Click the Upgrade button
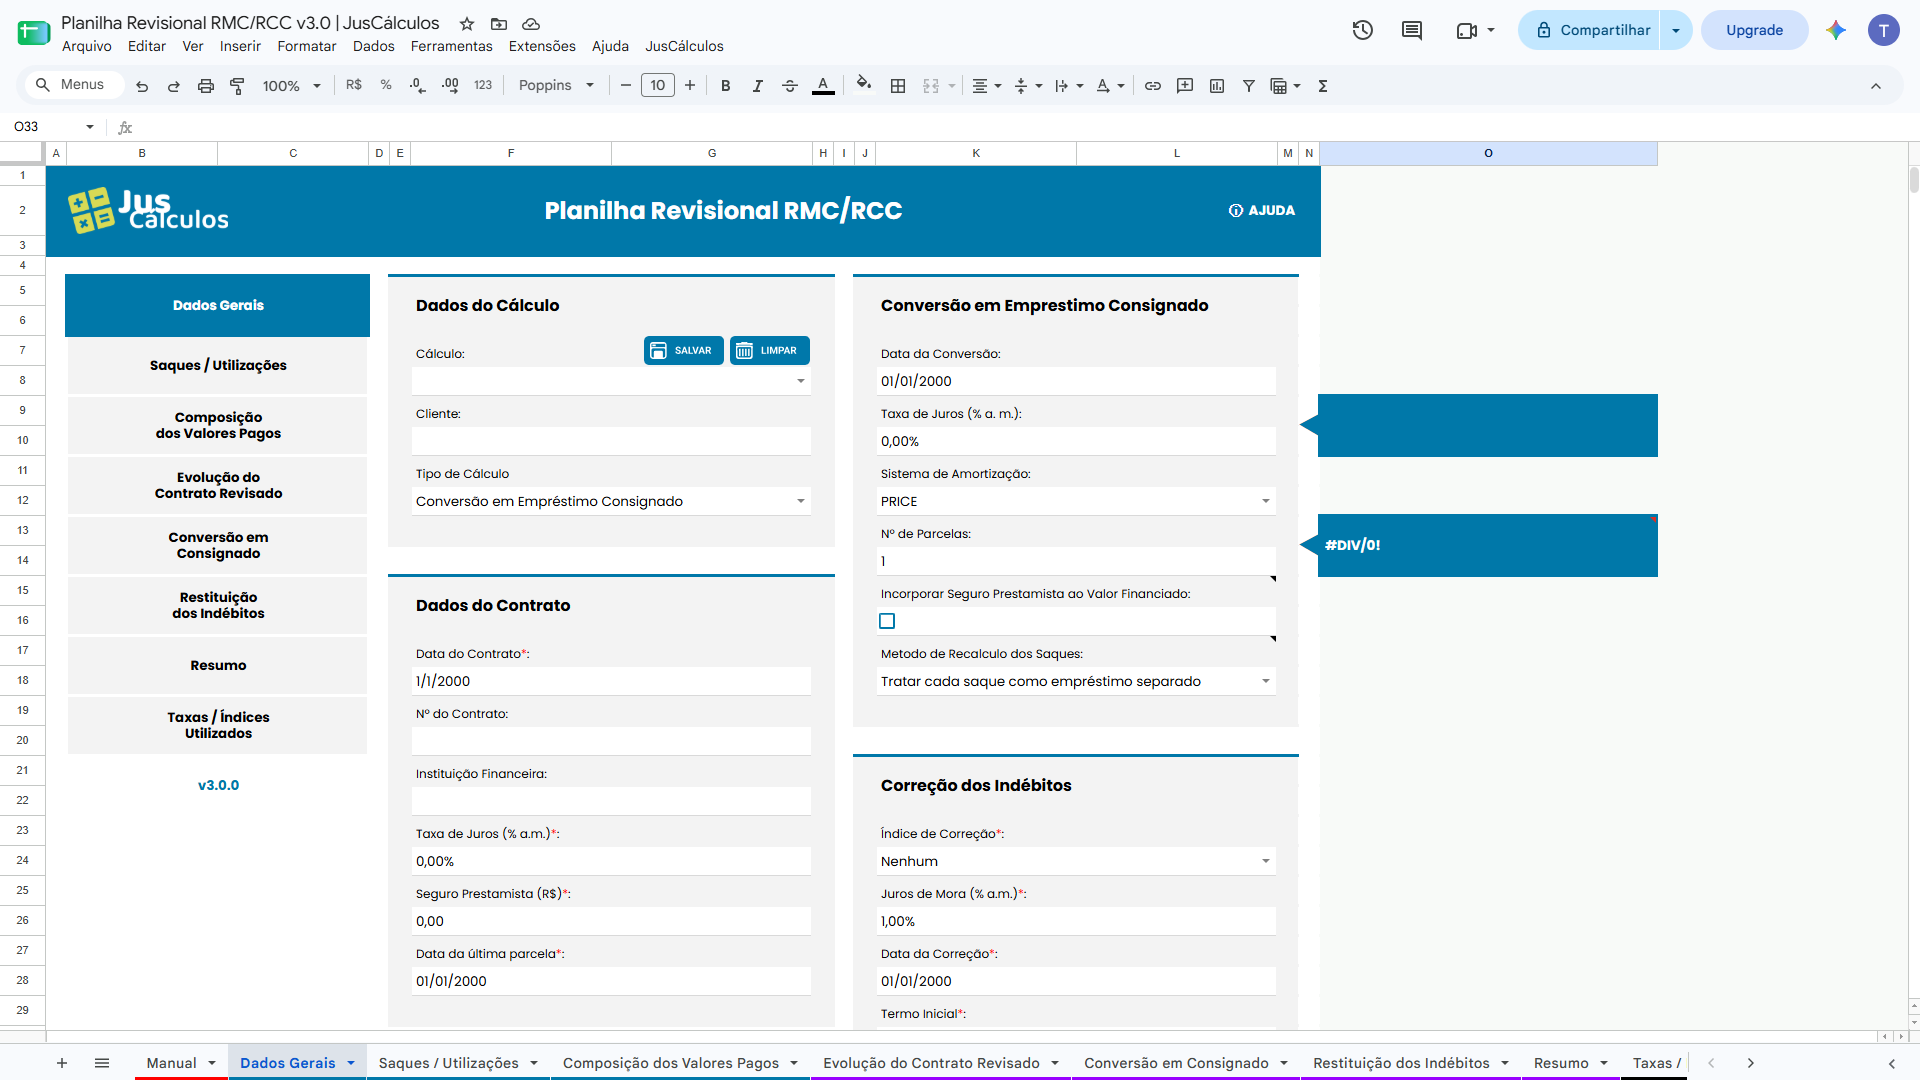 click(1754, 30)
